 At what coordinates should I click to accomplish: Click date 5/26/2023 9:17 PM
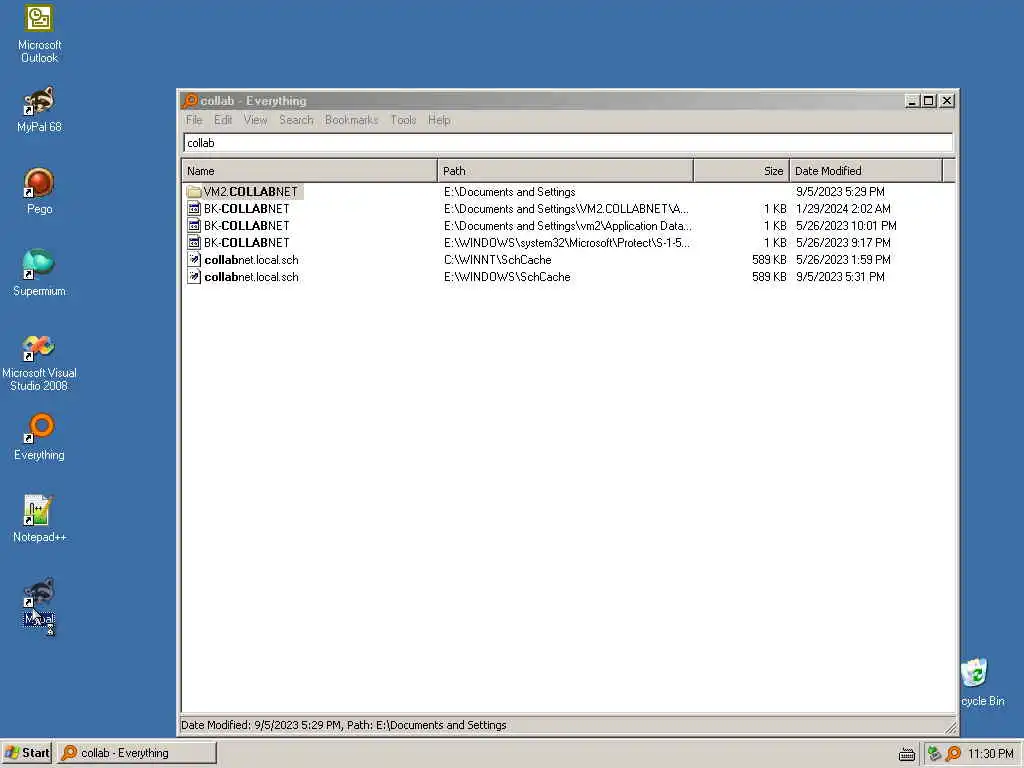pos(843,242)
